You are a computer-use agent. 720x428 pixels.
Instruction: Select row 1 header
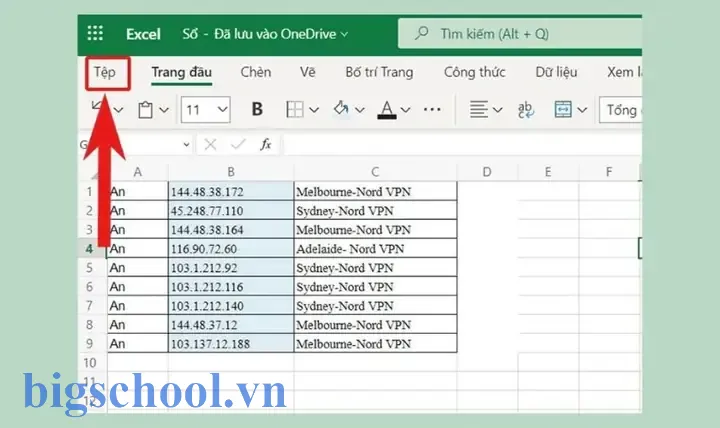(x=90, y=191)
